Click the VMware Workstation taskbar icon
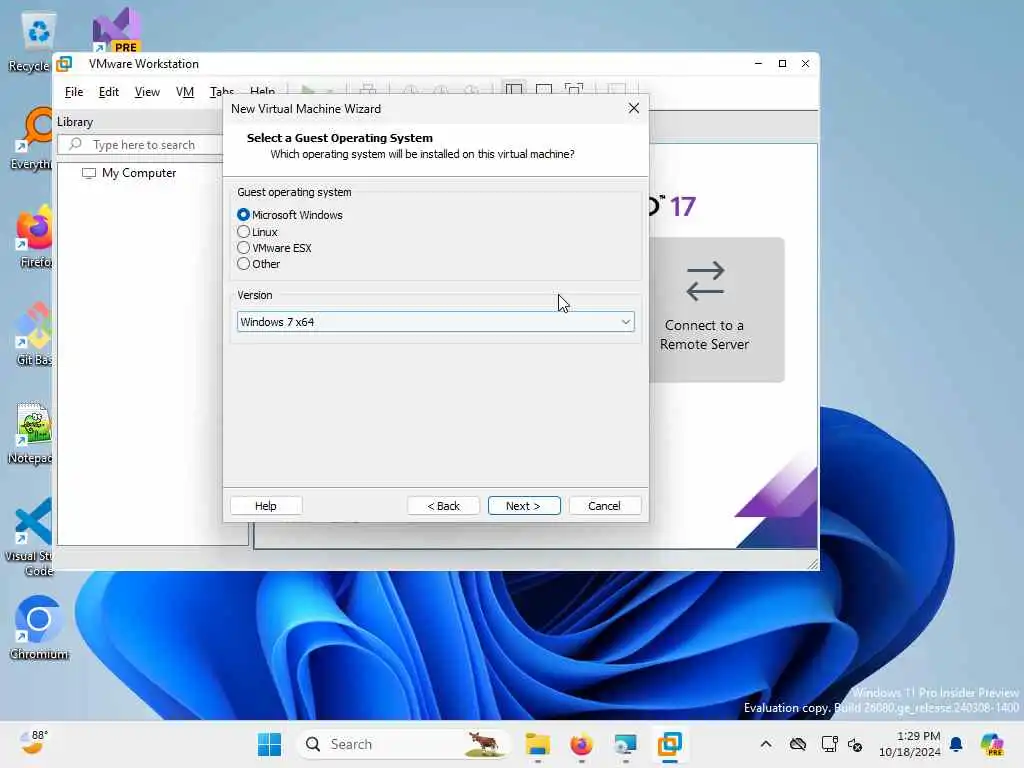 click(669, 744)
